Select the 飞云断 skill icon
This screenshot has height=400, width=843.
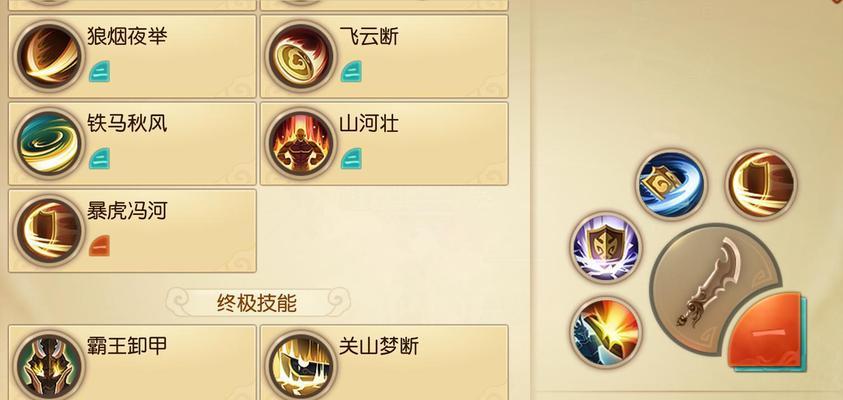(301, 56)
